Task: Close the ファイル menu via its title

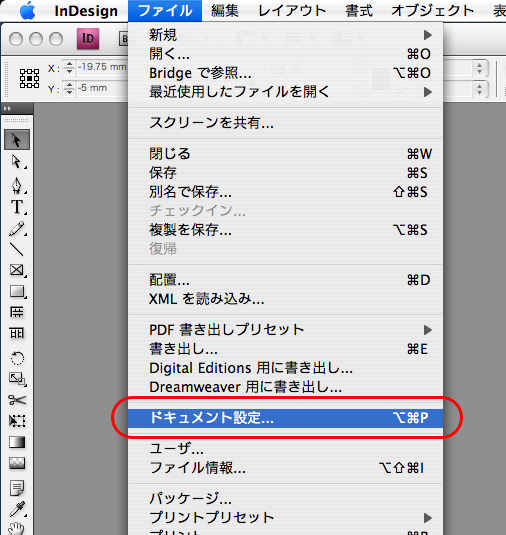Action: point(165,11)
